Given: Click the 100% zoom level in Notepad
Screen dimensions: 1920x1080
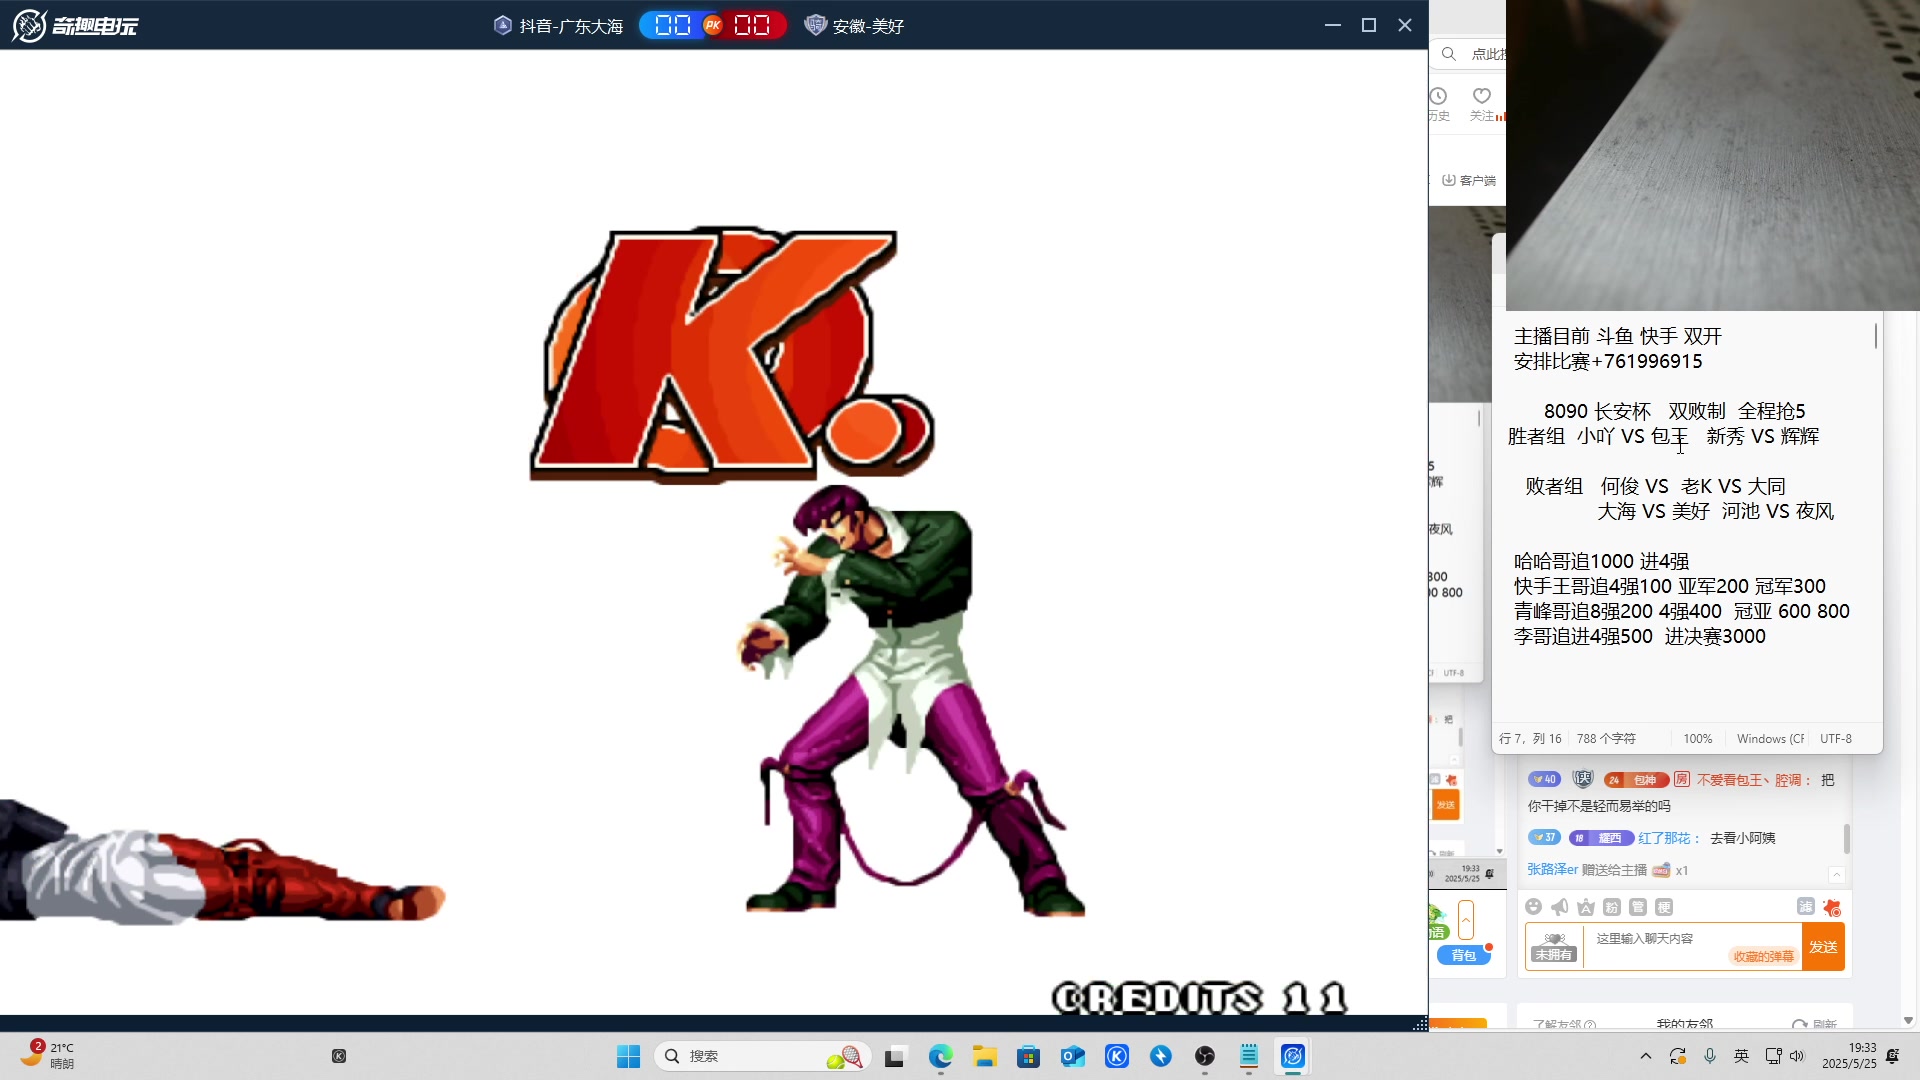Looking at the screenshot, I should point(1698,739).
